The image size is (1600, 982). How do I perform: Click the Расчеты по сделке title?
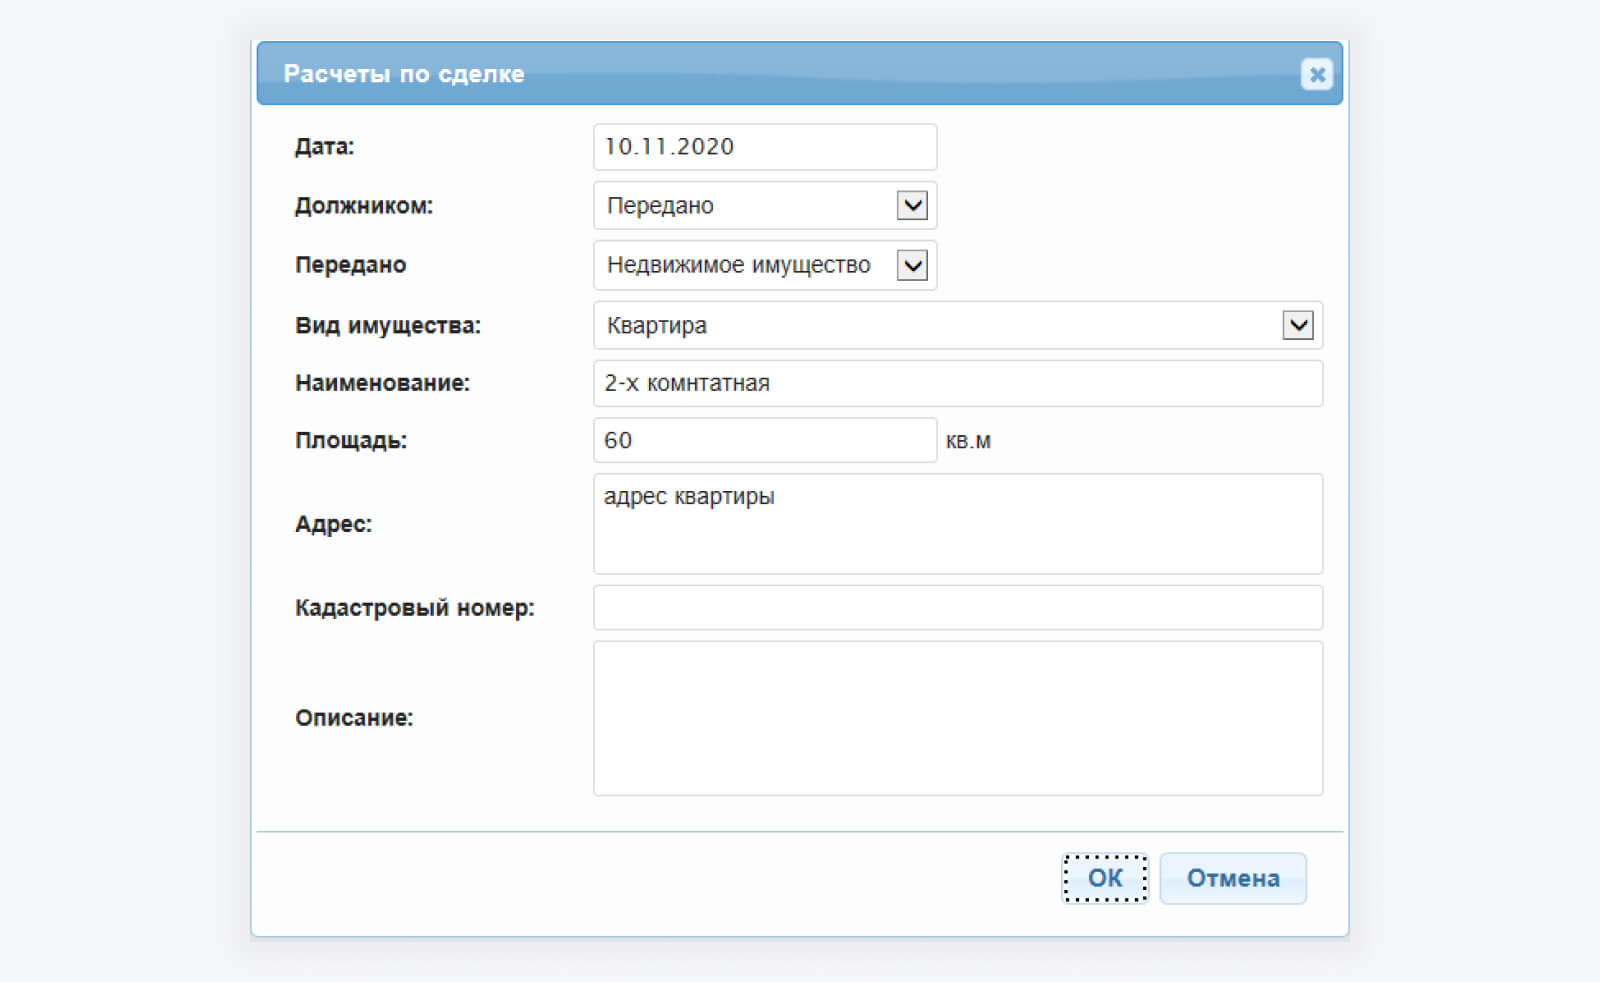[x=404, y=74]
